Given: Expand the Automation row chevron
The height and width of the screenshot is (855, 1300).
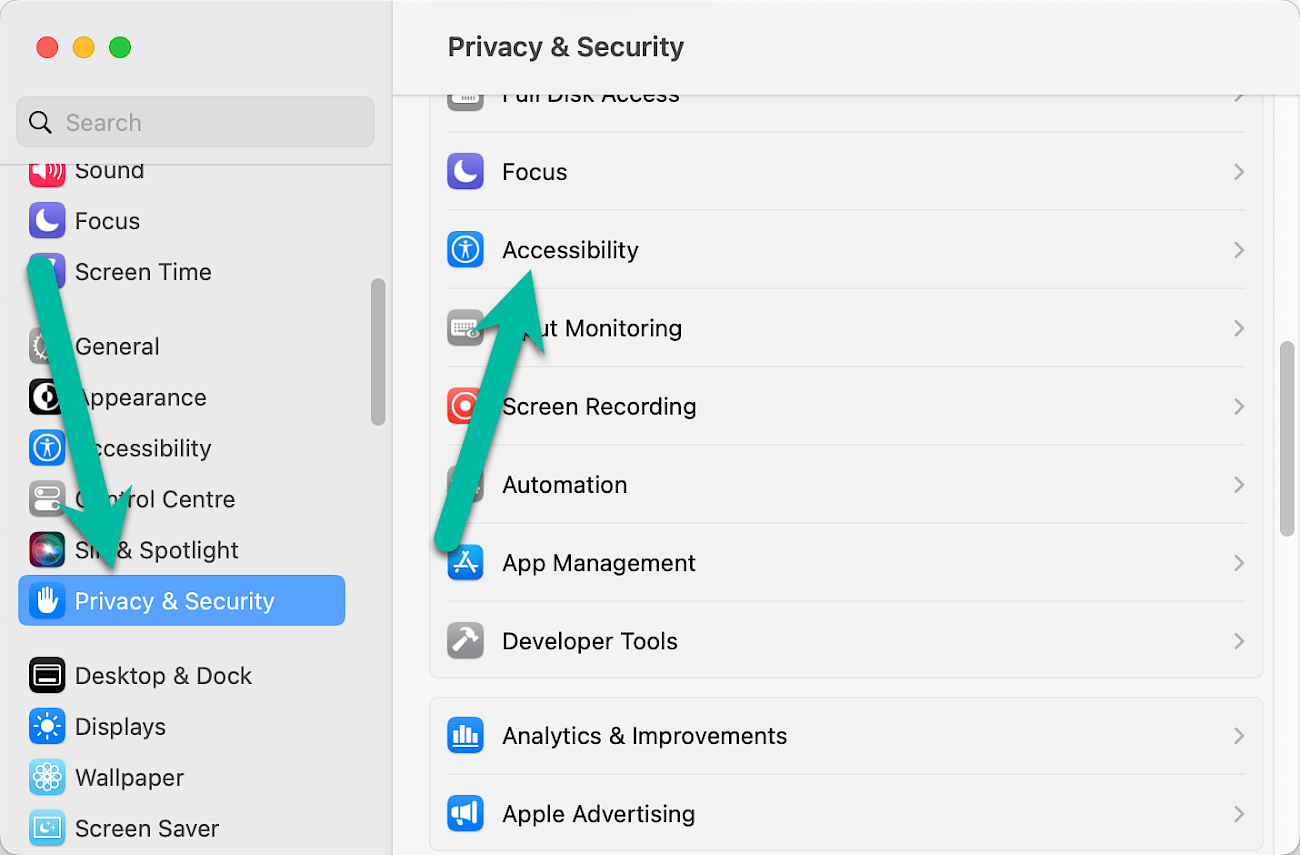Looking at the screenshot, I should point(1239,485).
